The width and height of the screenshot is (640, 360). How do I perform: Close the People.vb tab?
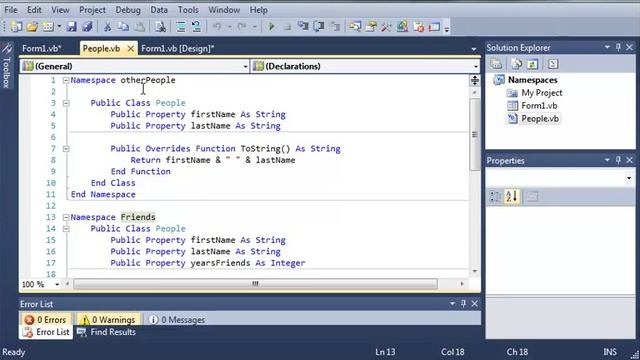pyautogui.click(x=131, y=49)
